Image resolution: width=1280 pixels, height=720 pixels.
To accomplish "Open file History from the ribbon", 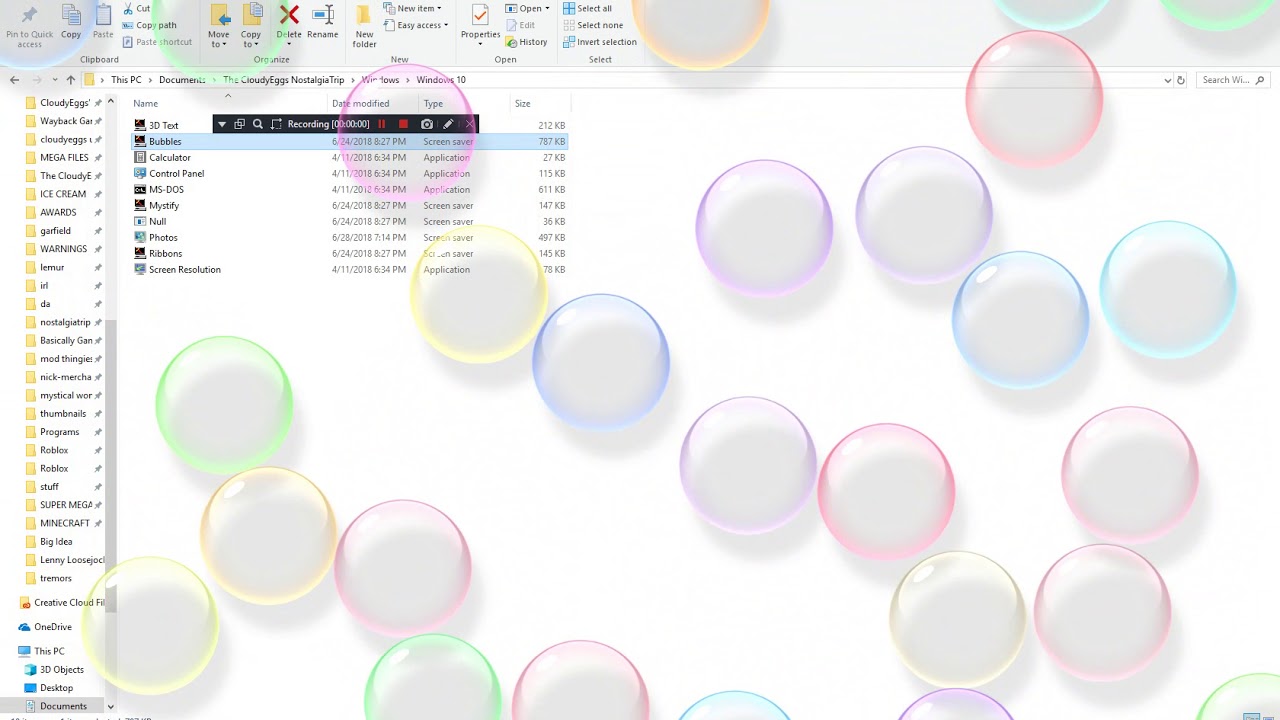I will click(x=527, y=42).
